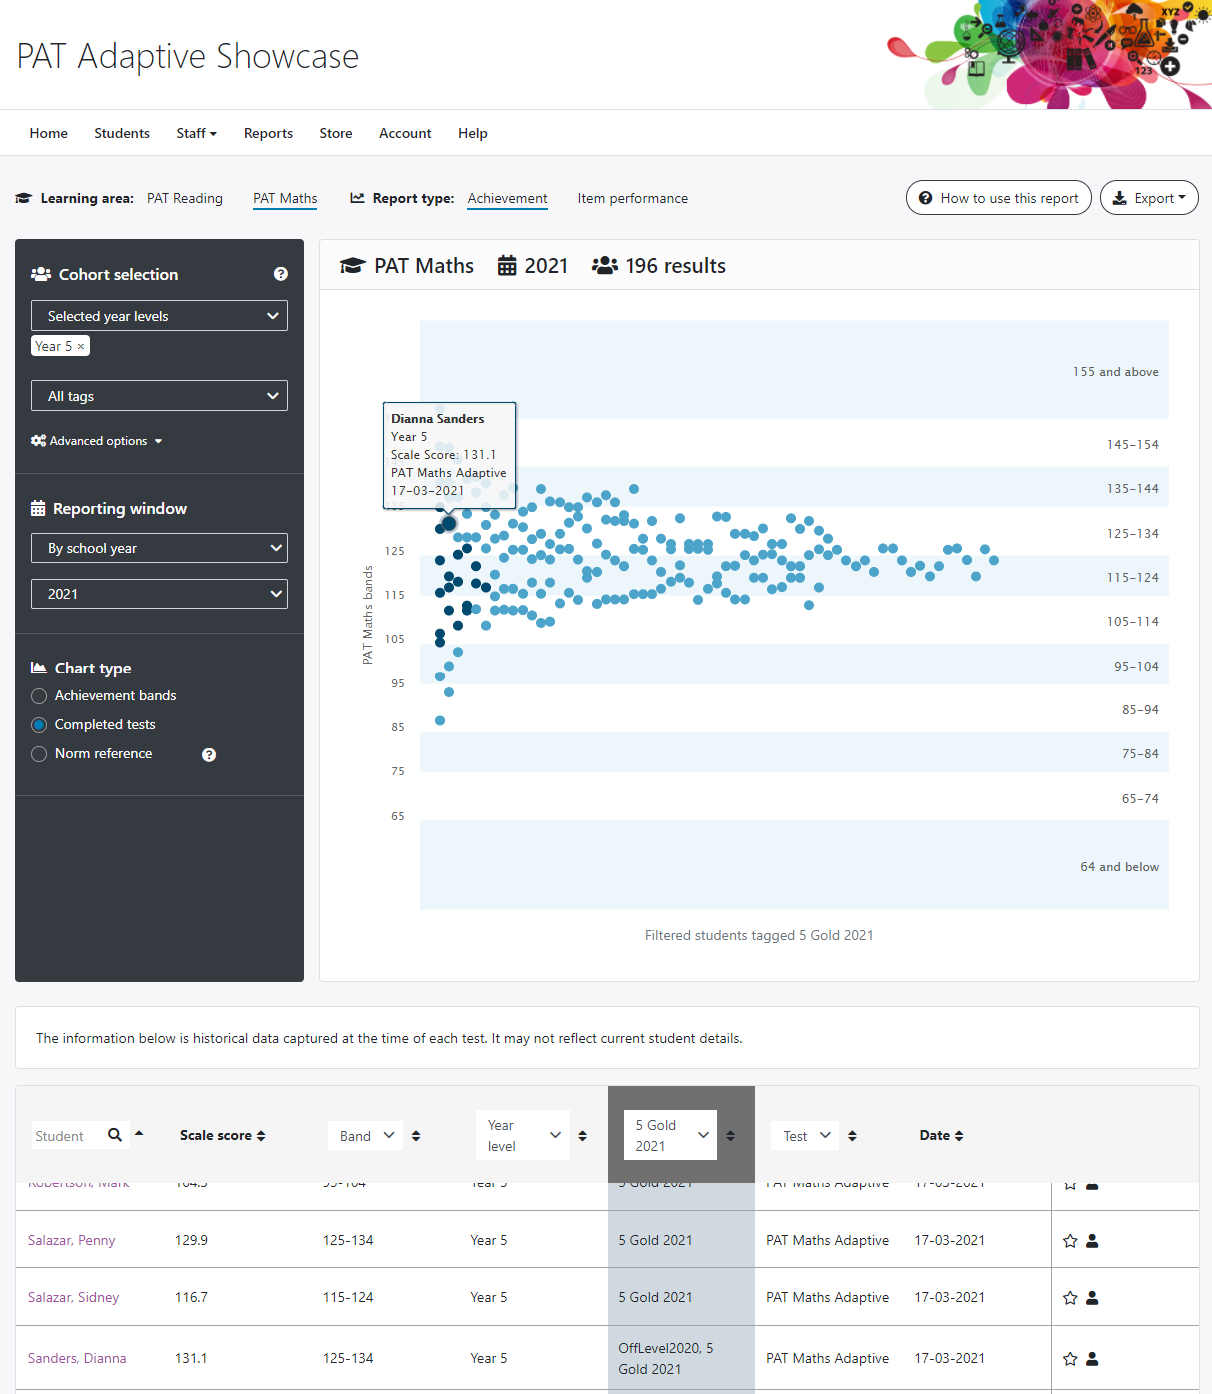
Task: Click the Student search input field
Action: tap(65, 1136)
